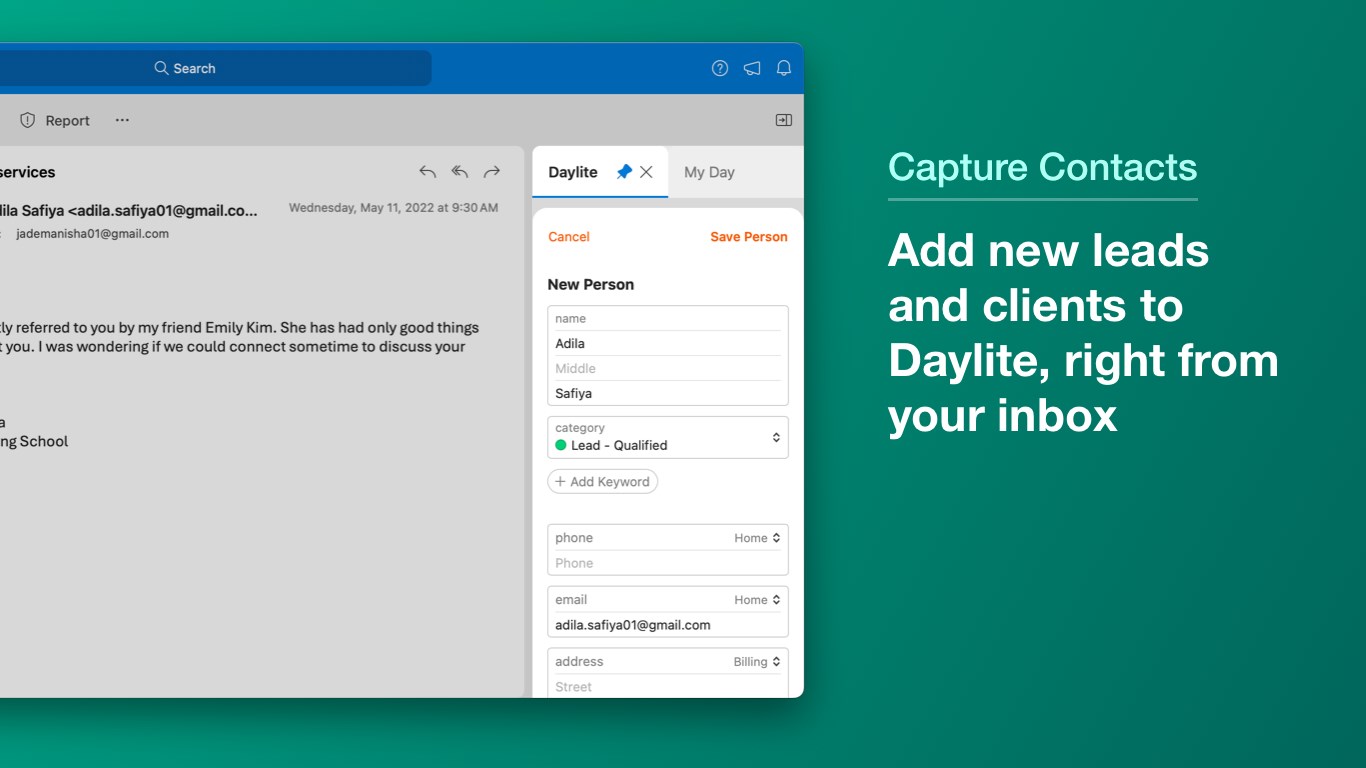The image size is (1366, 768).
Task: Click the date Wednesday, May 11, 2022 at 9:30 AM
Action: [x=393, y=208]
